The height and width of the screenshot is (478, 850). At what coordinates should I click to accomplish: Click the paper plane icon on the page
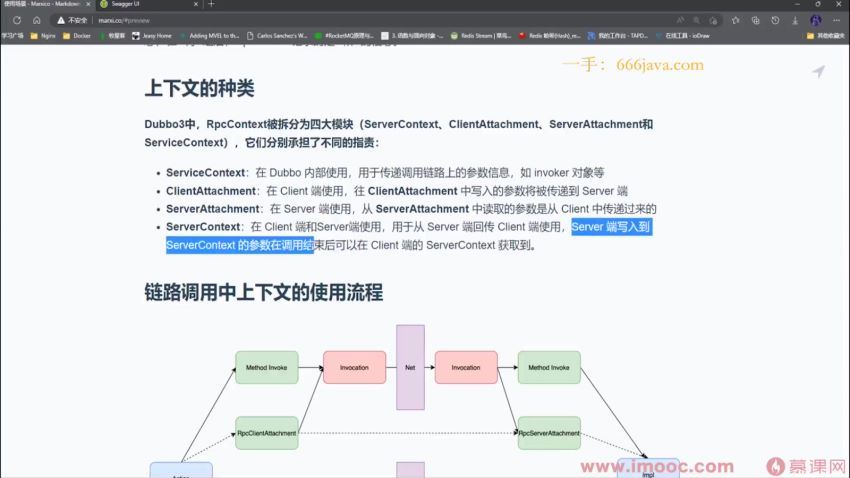coord(819,71)
